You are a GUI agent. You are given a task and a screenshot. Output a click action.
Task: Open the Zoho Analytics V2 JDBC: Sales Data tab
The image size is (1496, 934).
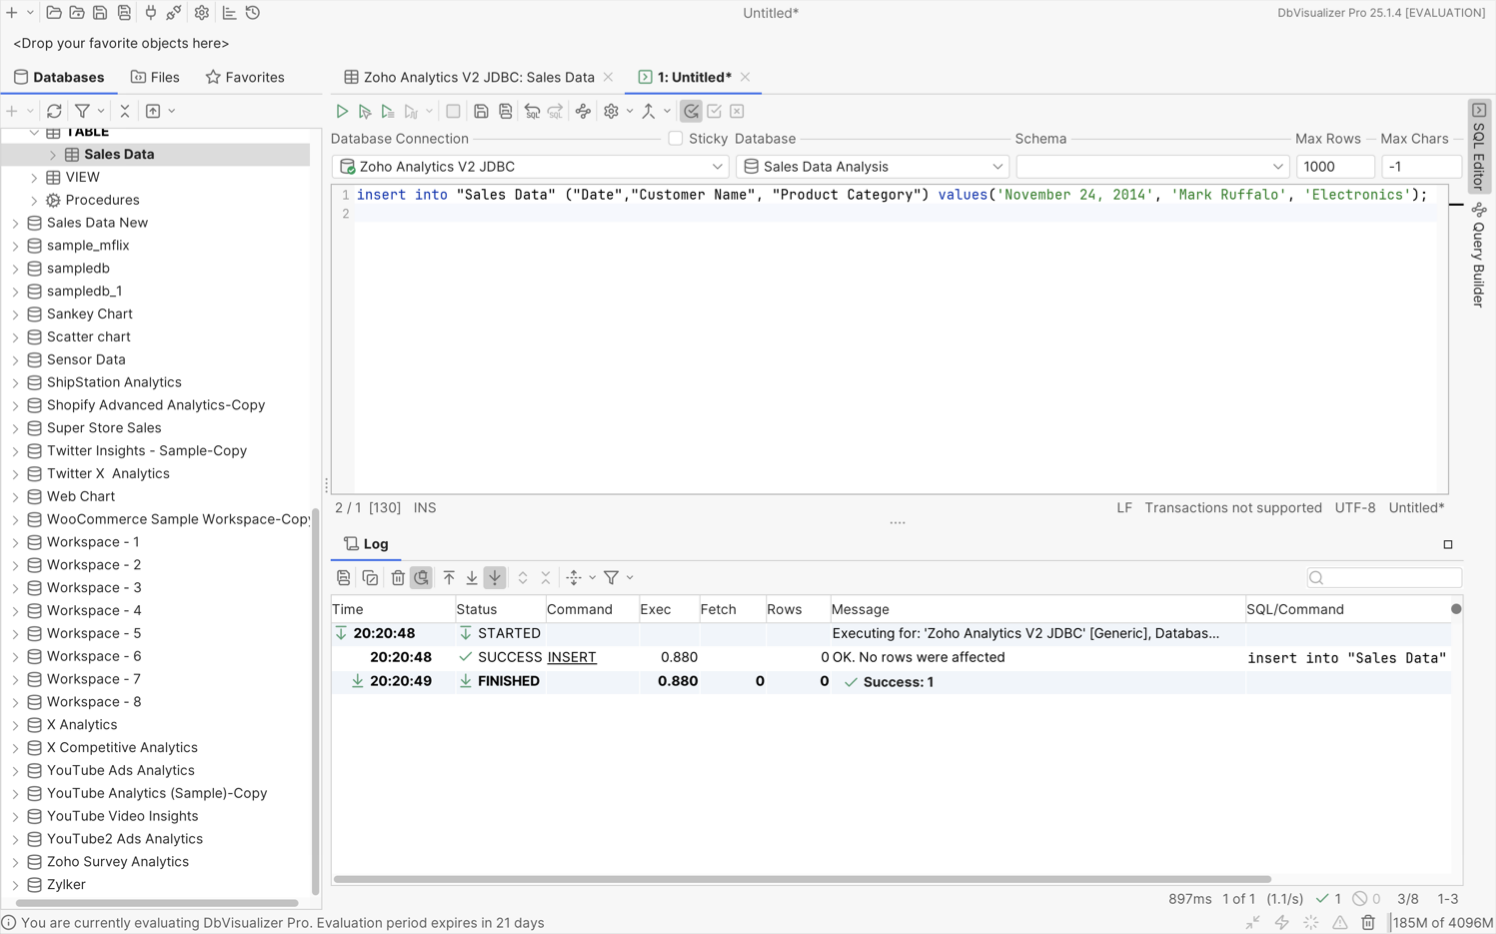click(x=478, y=77)
